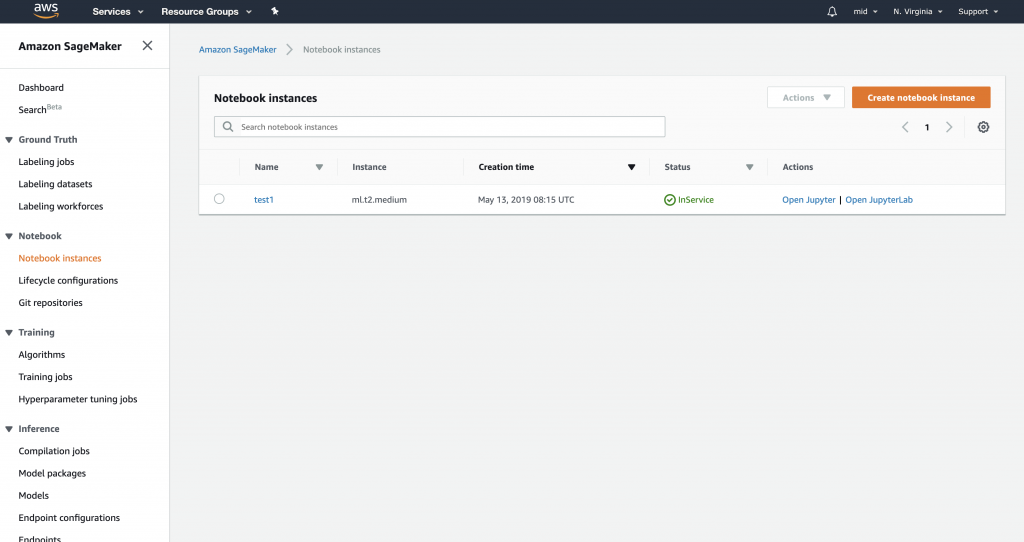Screen dimensions: 1024x542
Task: Open Labeling datasets
Action: (56, 184)
